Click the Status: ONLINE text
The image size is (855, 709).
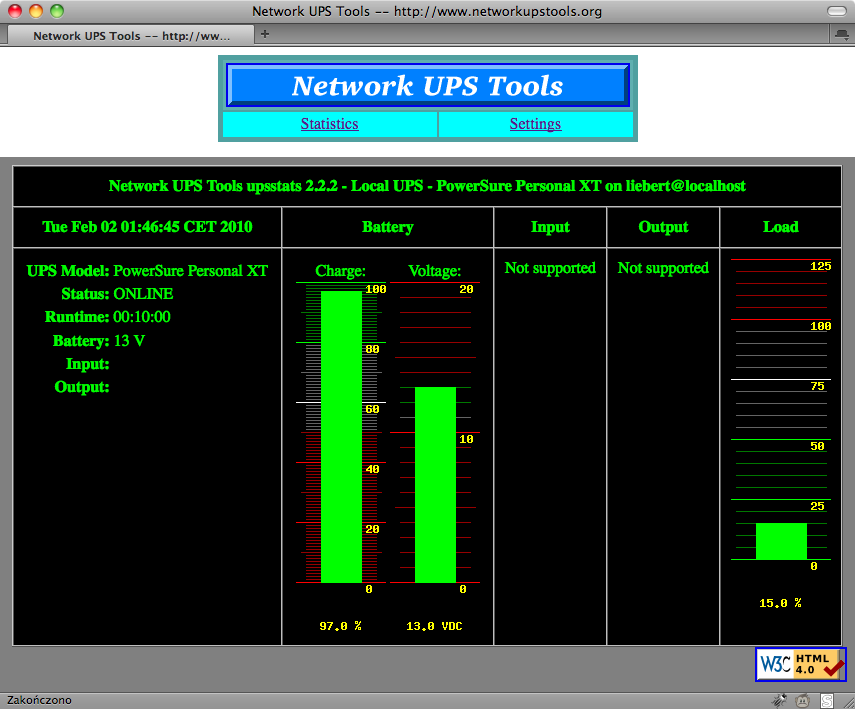coord(117,294)
